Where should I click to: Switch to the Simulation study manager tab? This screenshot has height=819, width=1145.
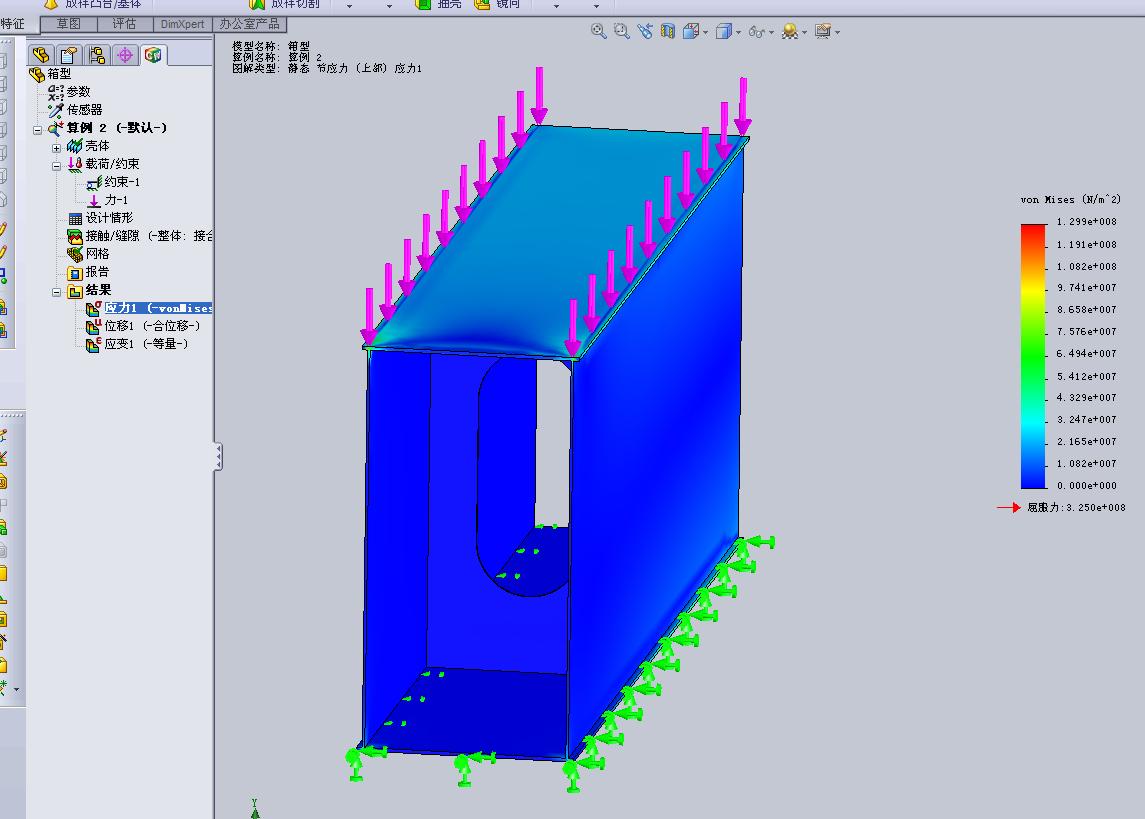(153, 55)
